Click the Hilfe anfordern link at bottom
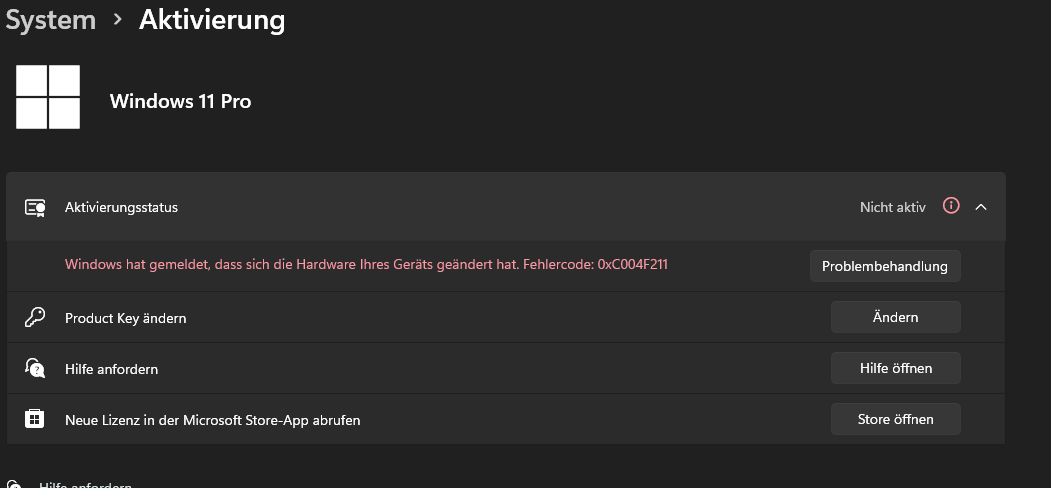 85,485
